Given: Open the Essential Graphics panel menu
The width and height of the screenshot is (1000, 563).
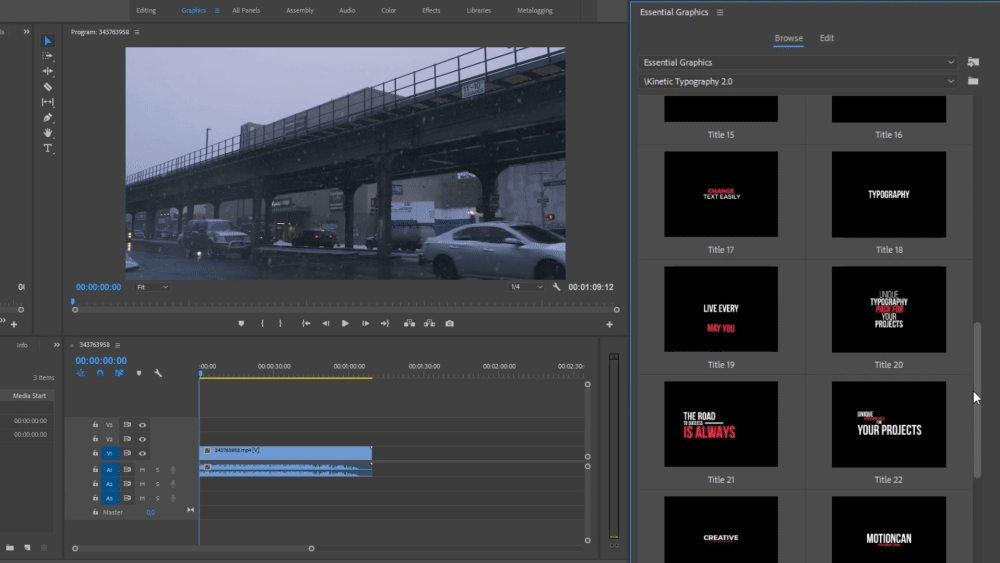Looking at the screenshot, I should 720,12.
